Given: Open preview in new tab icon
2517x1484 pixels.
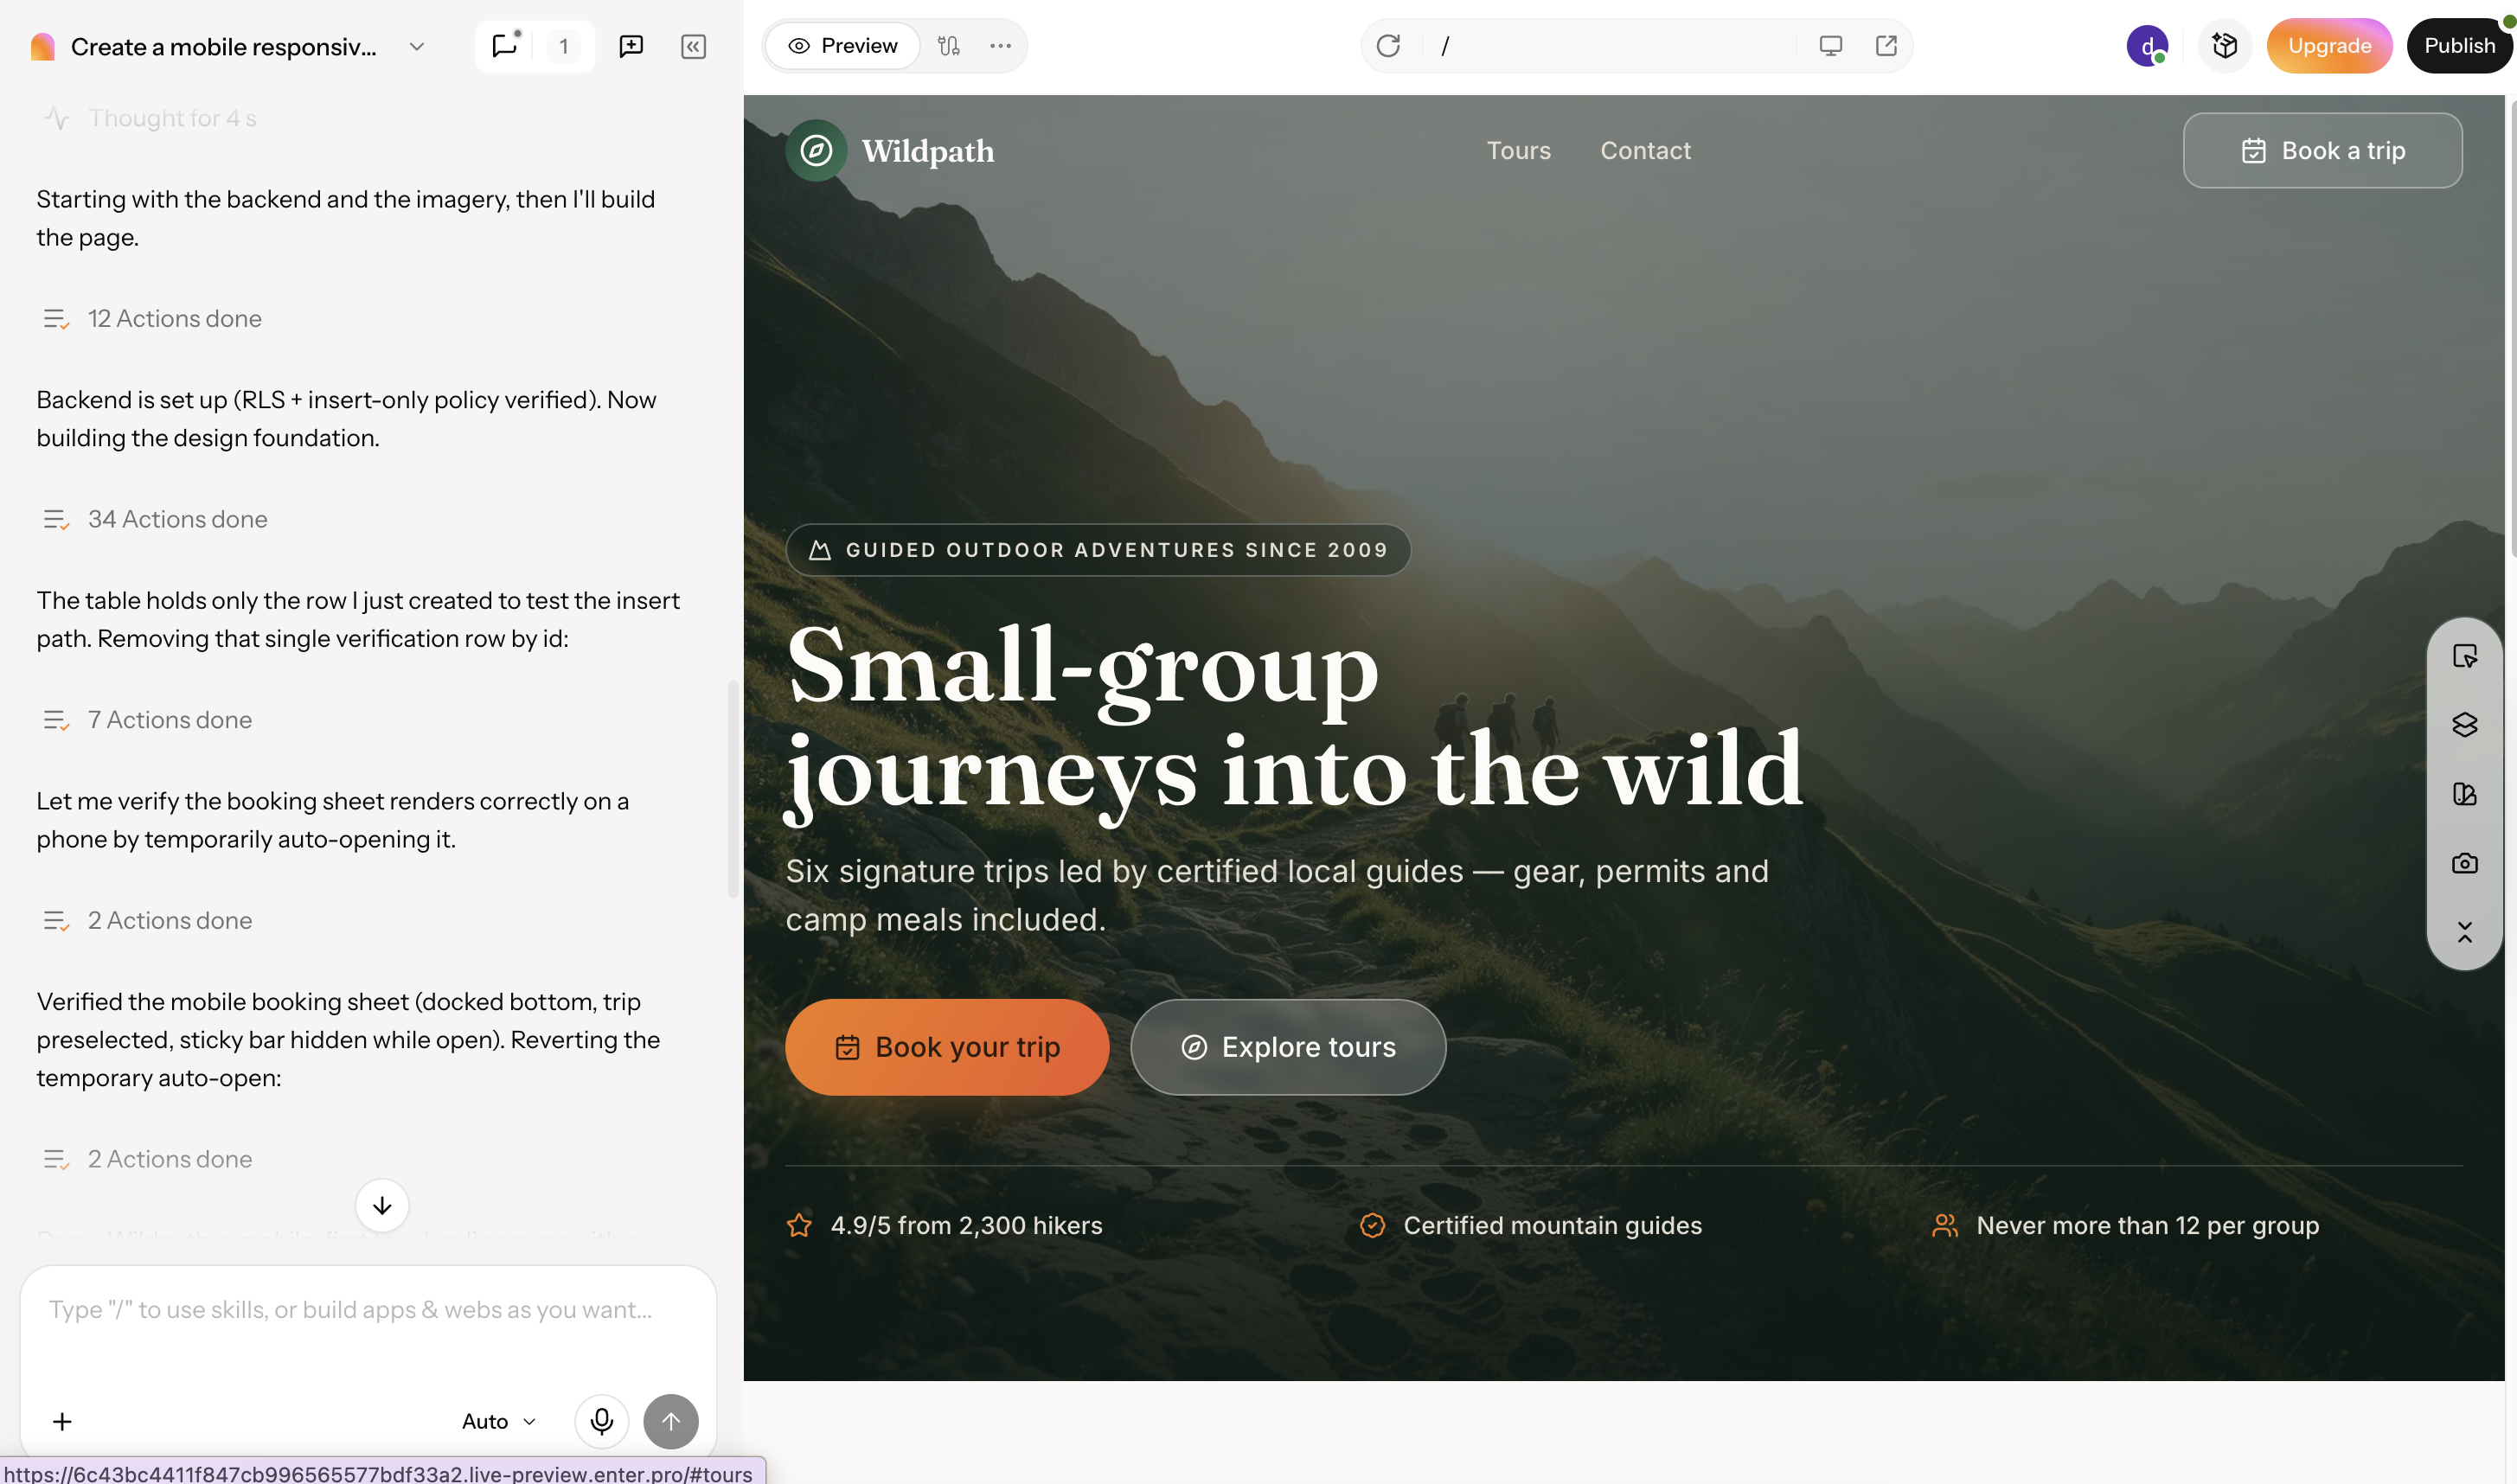Looking at the screenshot, I should [x=1885, y=46].
